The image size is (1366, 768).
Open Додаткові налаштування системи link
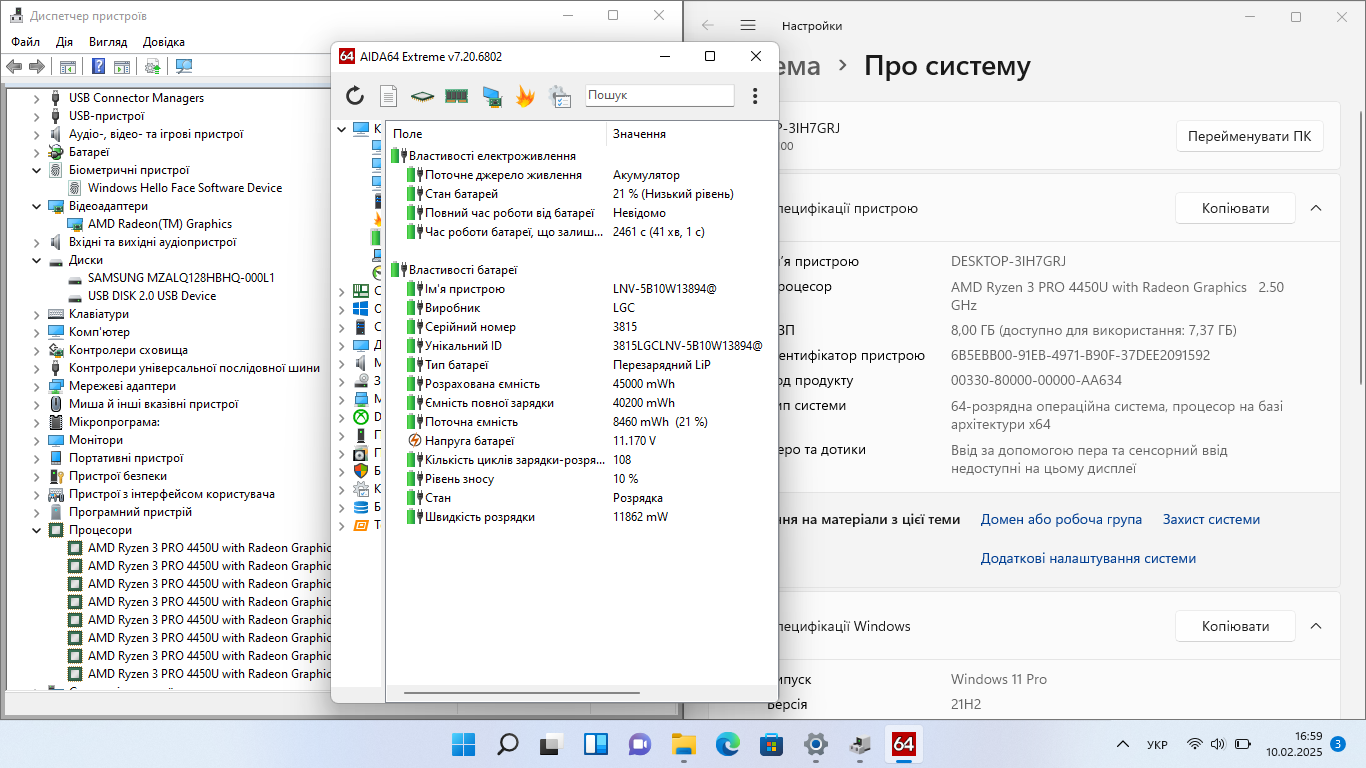[x=1088, y=558]
